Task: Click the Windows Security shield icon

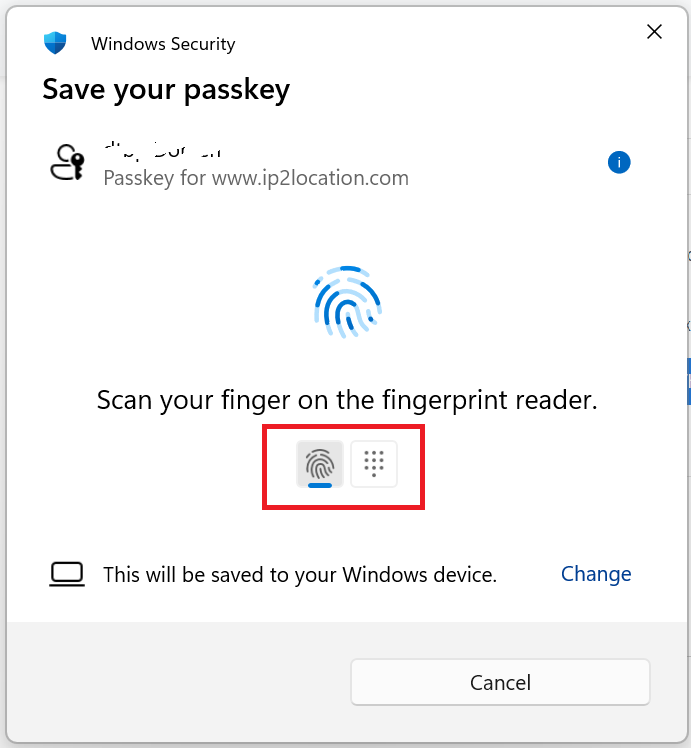Action: tap(55, 43)
